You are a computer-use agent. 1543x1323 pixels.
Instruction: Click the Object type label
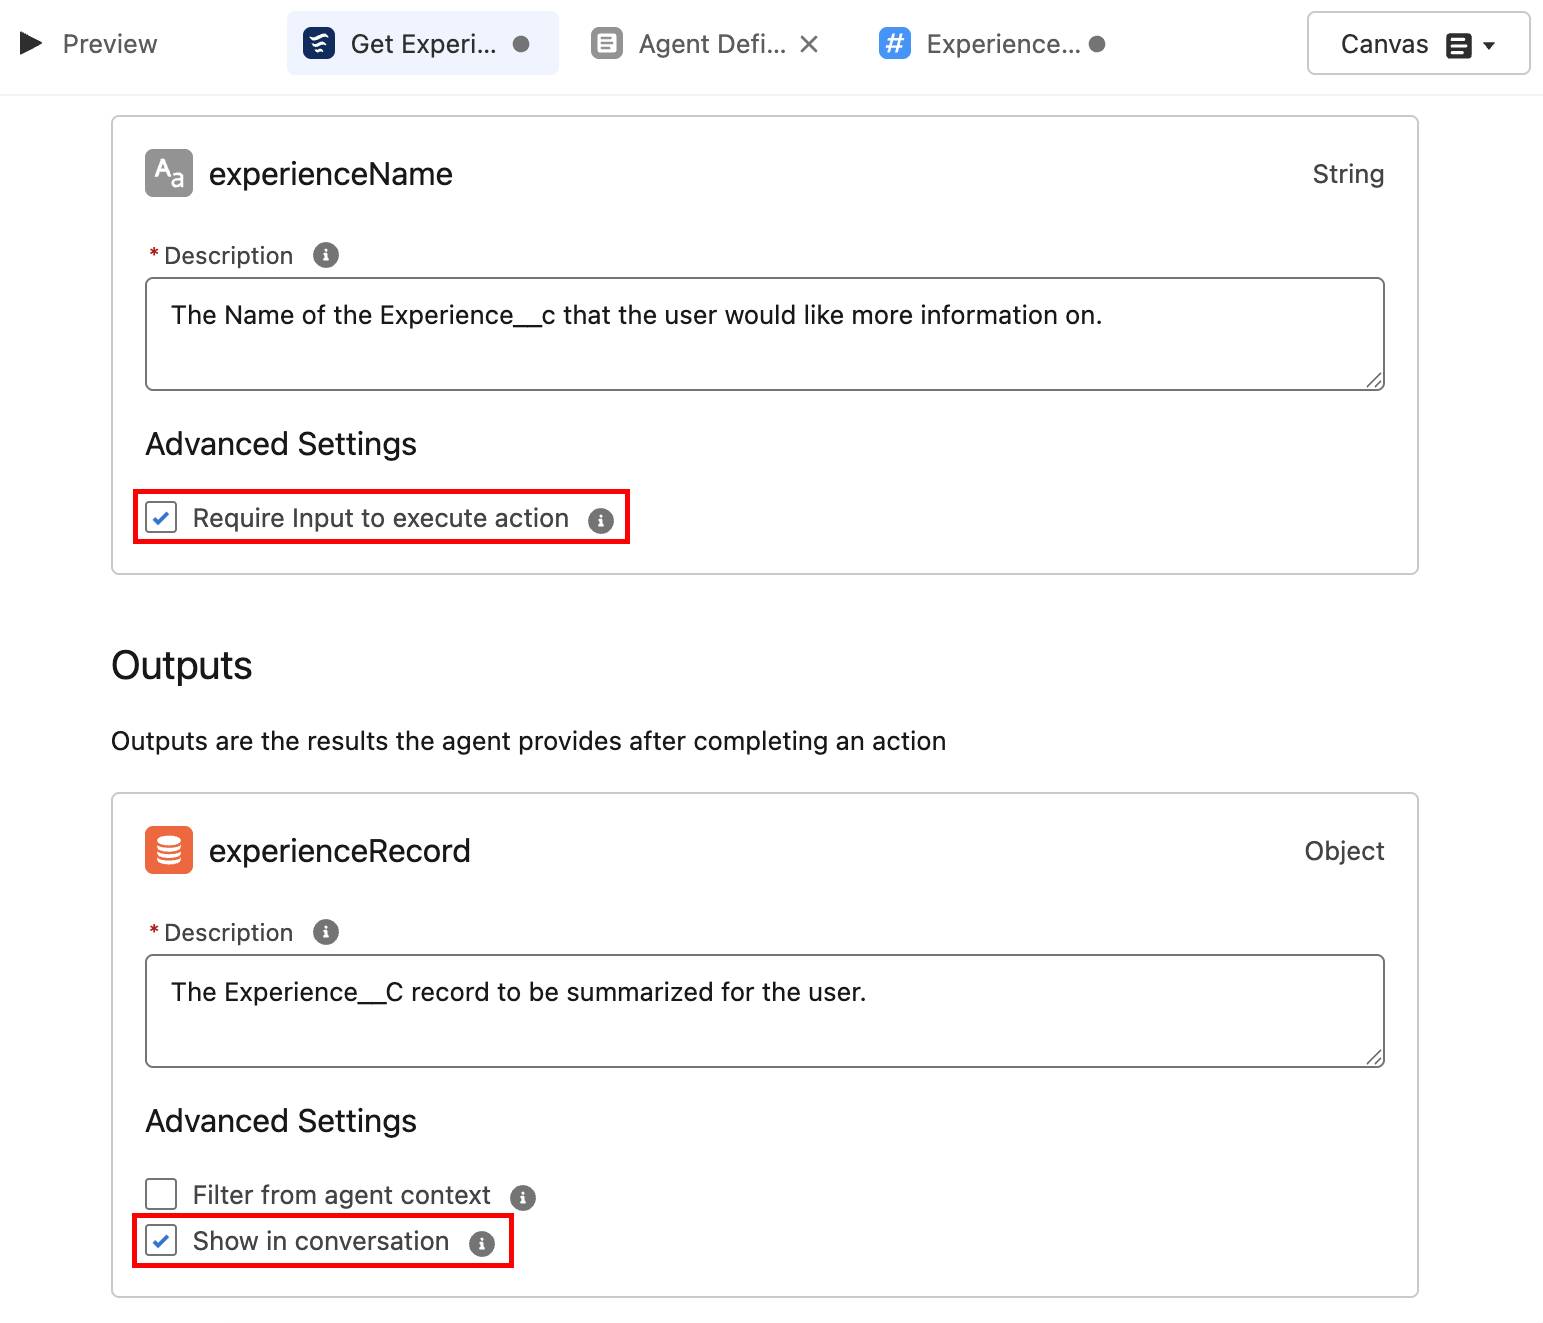pyautogui.click(x=1344, y=851)
